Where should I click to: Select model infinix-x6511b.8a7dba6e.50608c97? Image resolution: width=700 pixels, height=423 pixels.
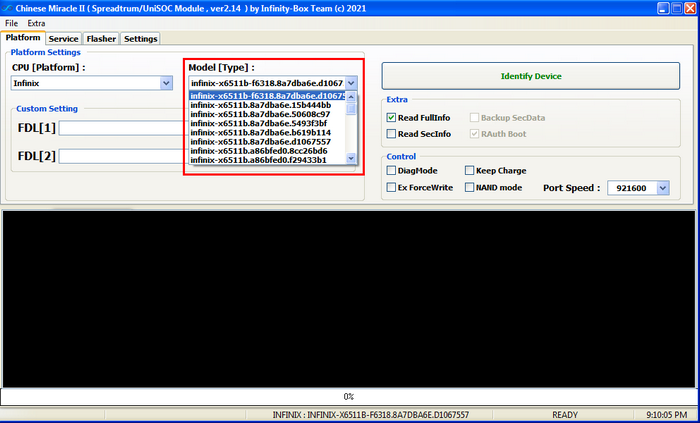[x=267, y=114]
